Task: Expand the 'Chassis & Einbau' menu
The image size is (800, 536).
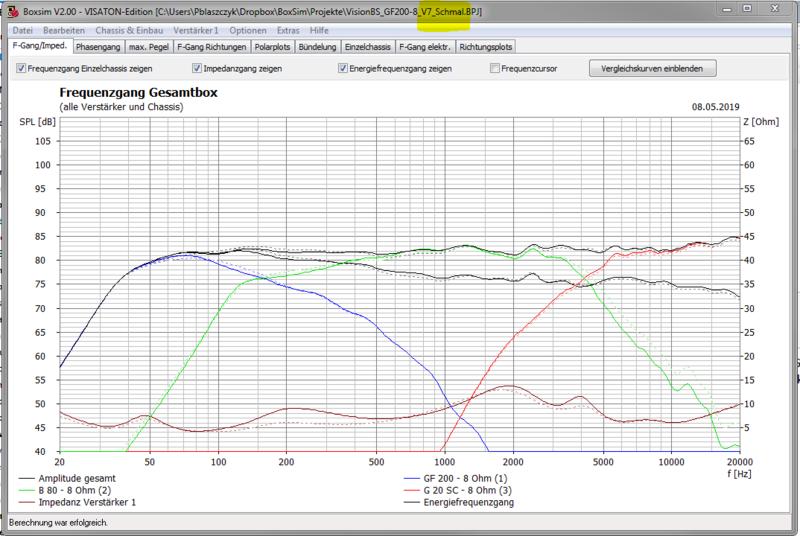Action: coord(131,31)
